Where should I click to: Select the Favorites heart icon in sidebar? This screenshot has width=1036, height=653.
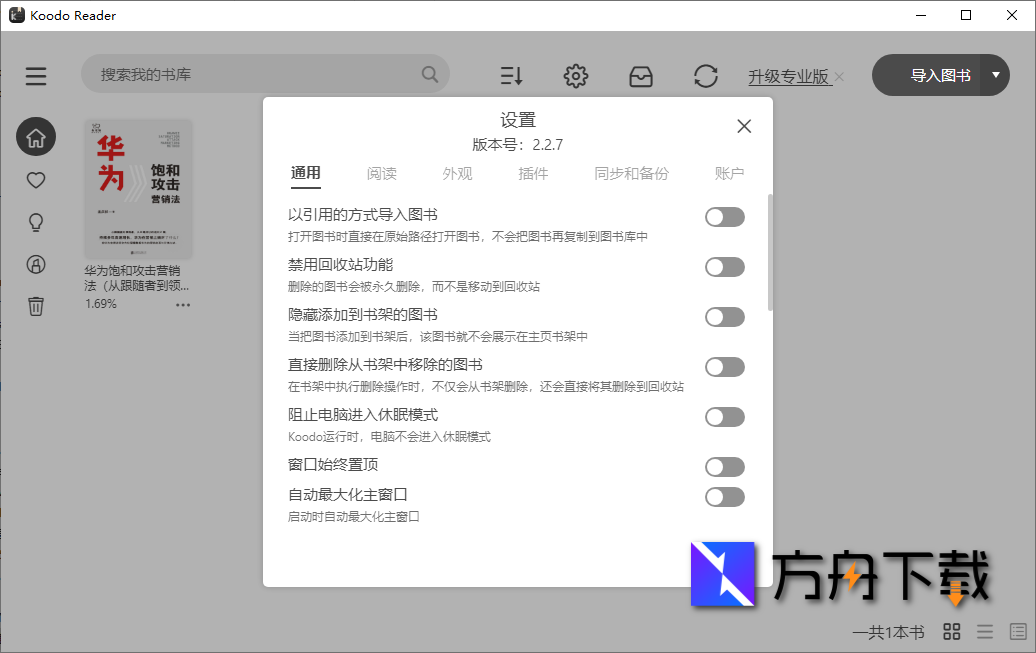pos(36,180)
